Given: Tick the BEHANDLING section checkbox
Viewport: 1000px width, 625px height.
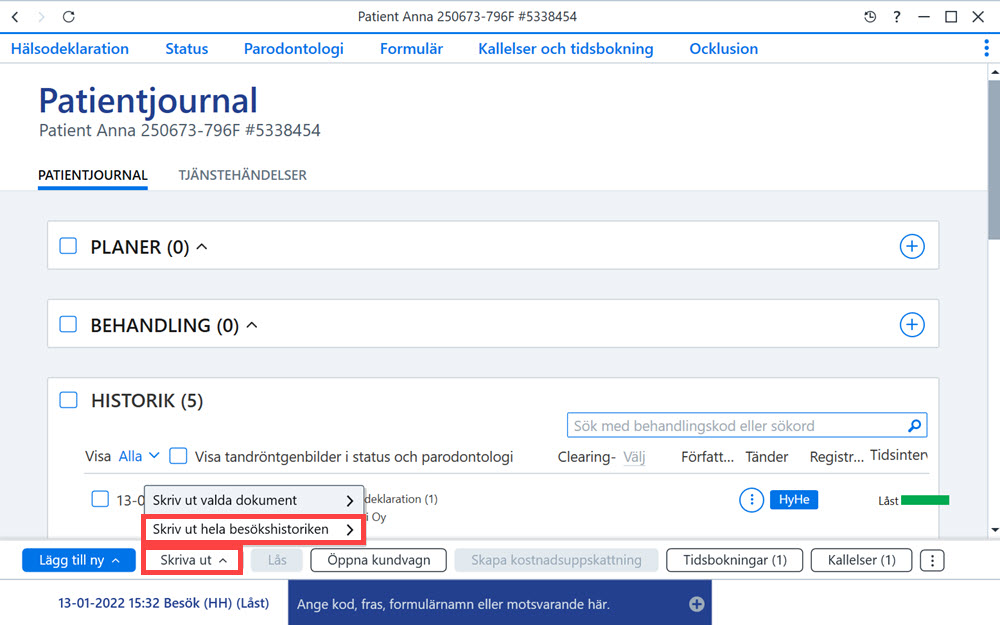Looking at the screenshot, I should (x=68, y=324).
